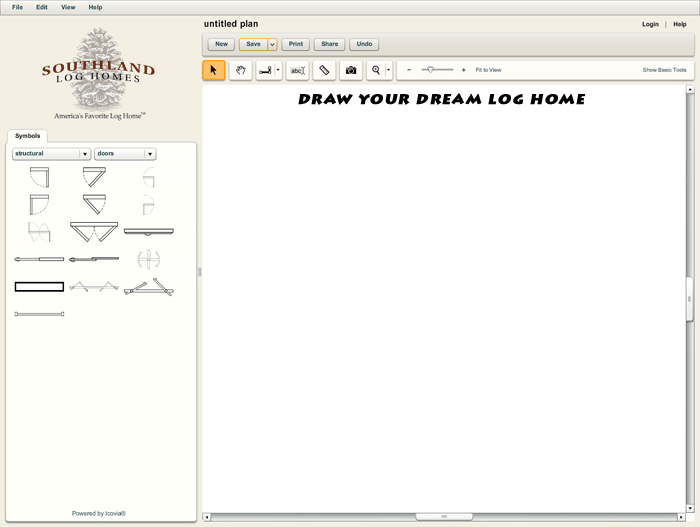This screenshot has height=527, width=700.
Task: Click the minus zoom out button
Action: pos(408,70)
